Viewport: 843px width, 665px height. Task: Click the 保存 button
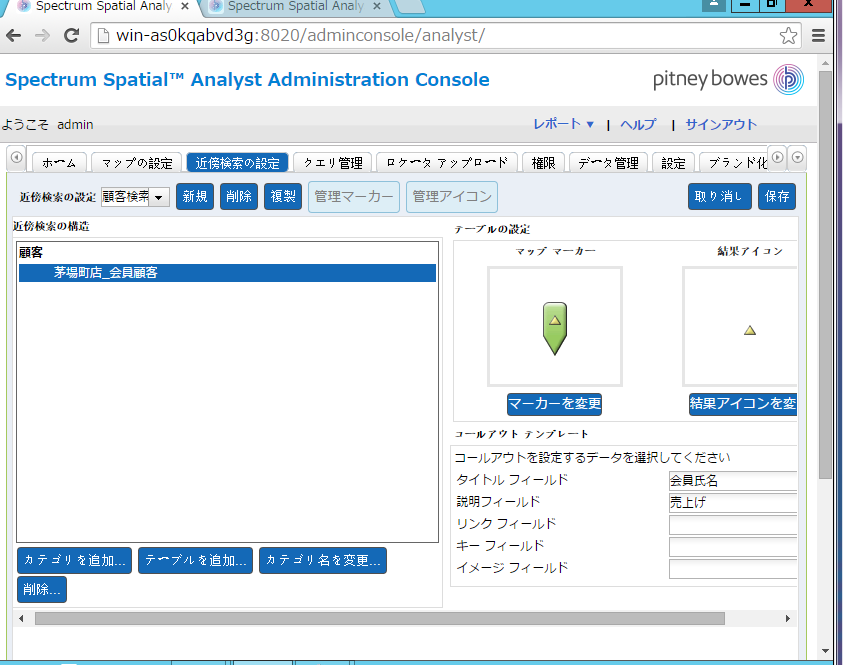click(776, 196)
